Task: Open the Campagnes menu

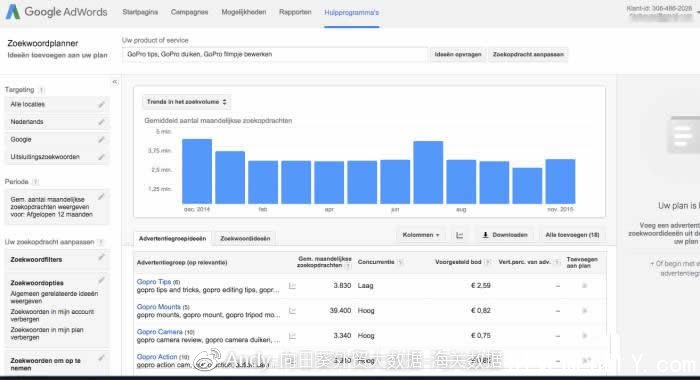Action: click(x=189, y=12)
